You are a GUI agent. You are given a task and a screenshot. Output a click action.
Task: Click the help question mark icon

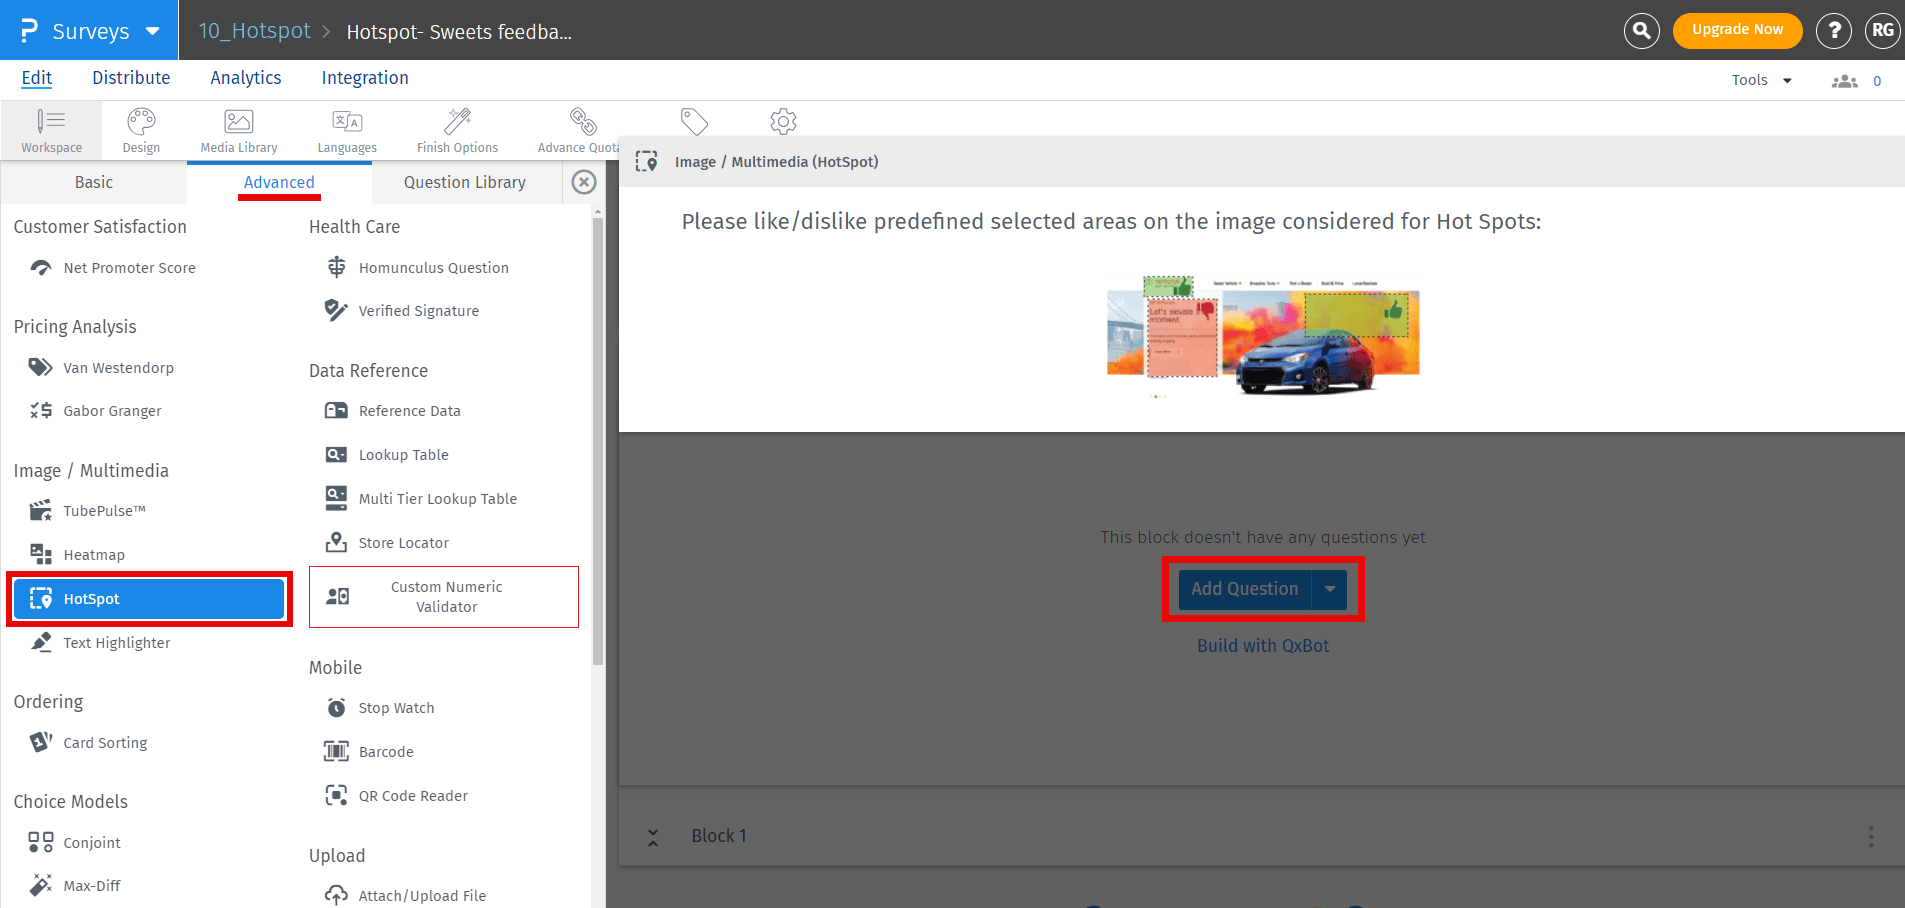click(x=1833, y=30)
